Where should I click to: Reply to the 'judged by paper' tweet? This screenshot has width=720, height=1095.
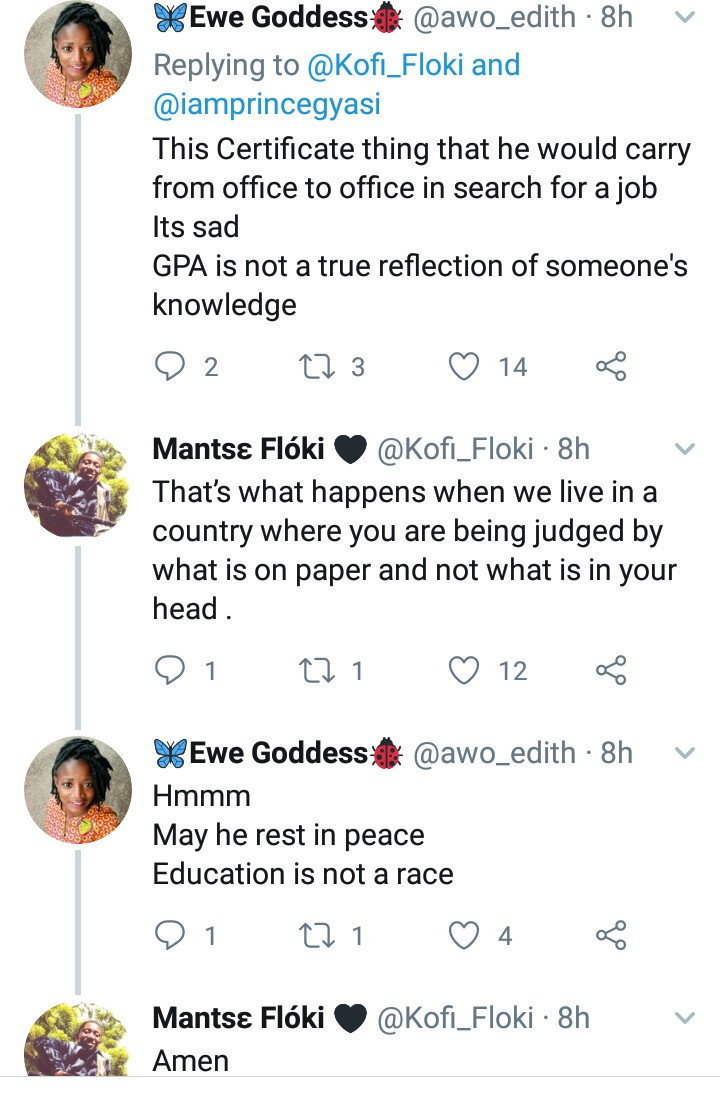pos(172,670)
